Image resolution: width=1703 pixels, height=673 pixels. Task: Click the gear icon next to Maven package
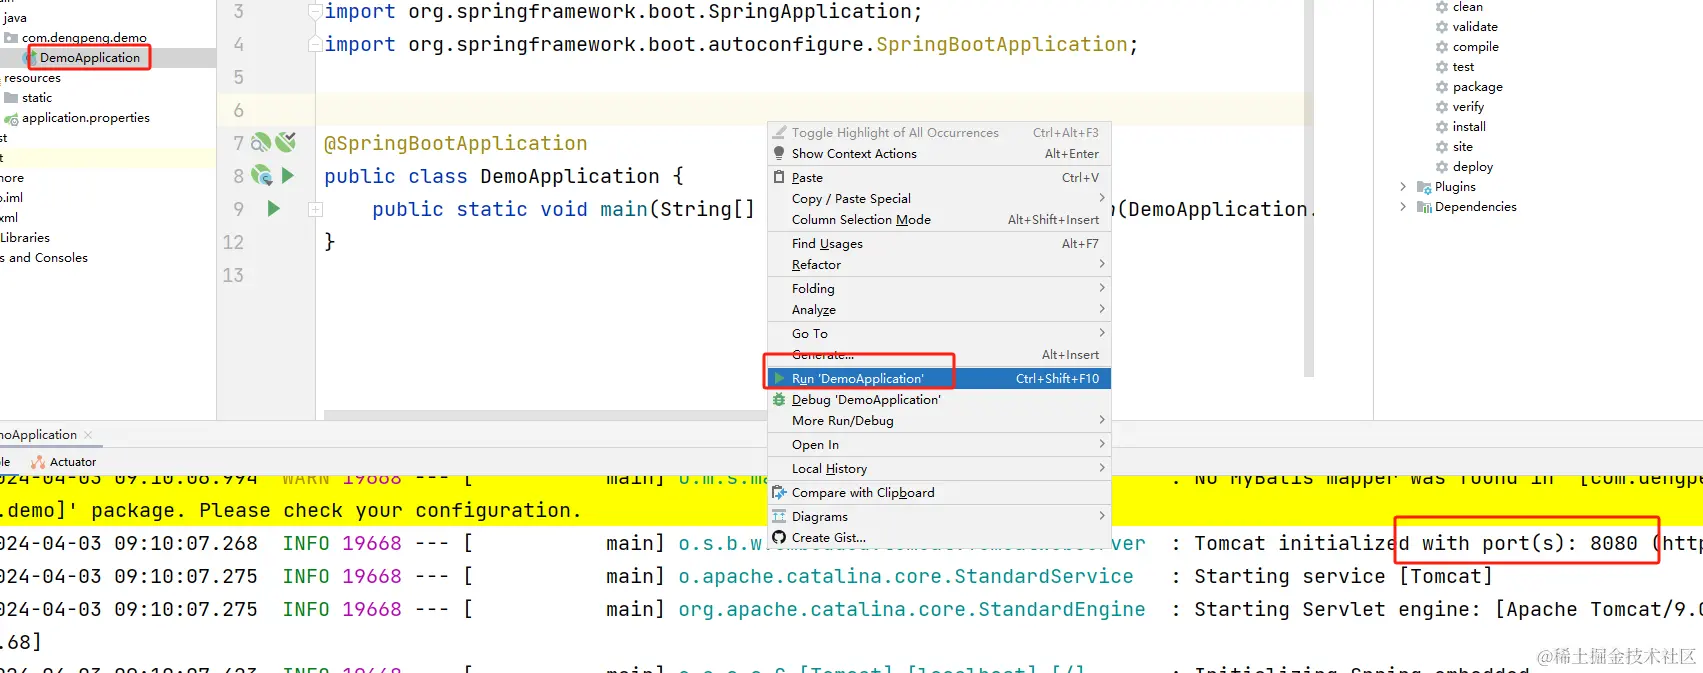tap(1442, 87)
